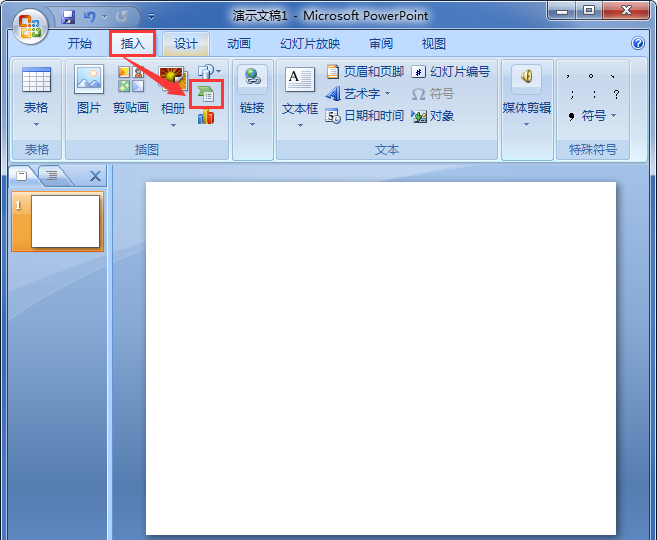
Task: Switch to the 开始 tab
Action: coord(80,44)
